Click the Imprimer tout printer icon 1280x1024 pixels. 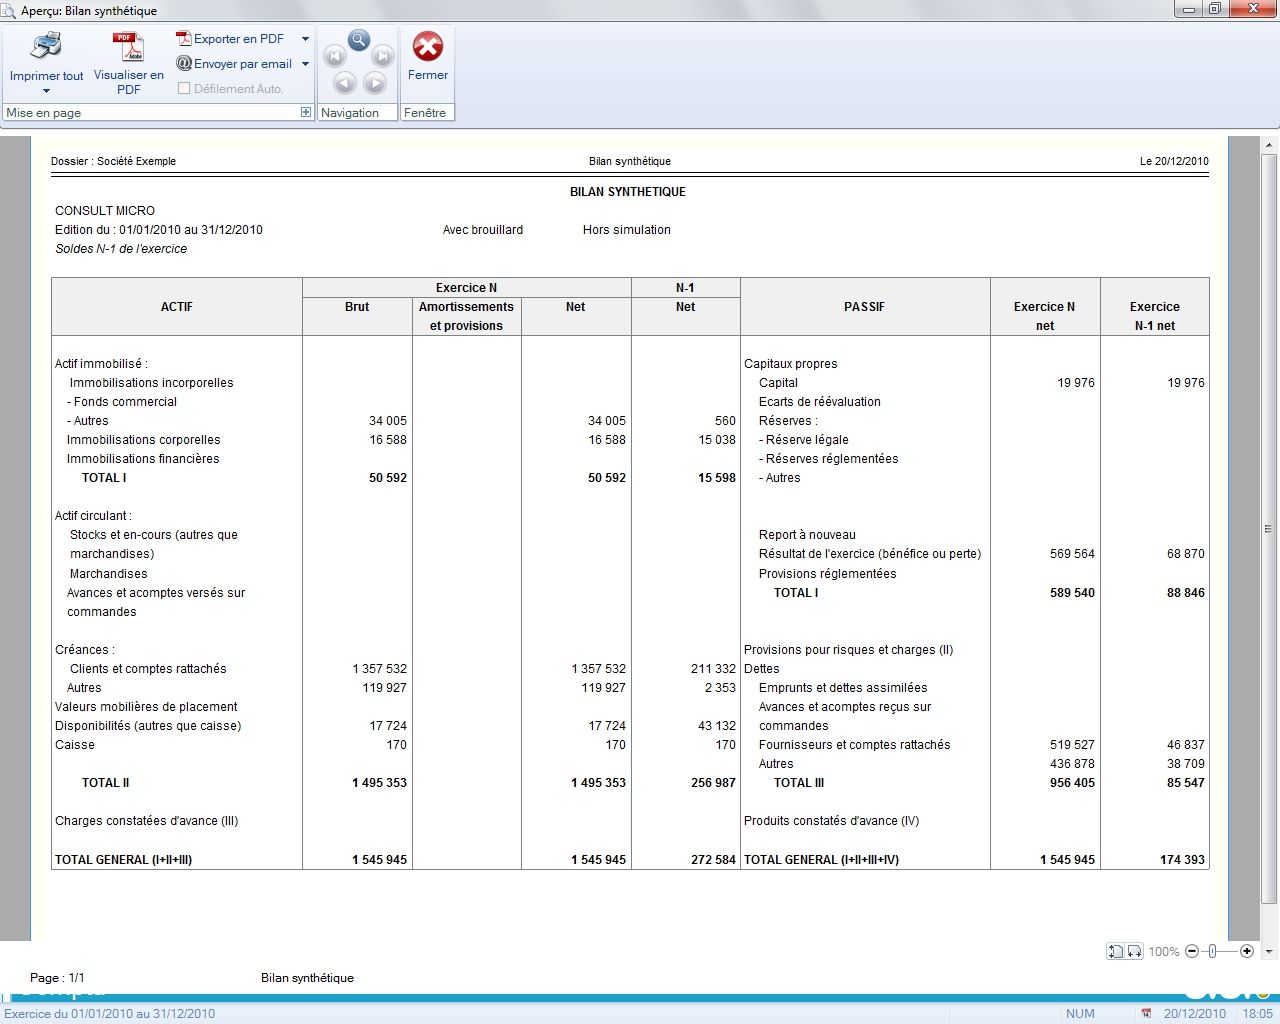point(46,46)
